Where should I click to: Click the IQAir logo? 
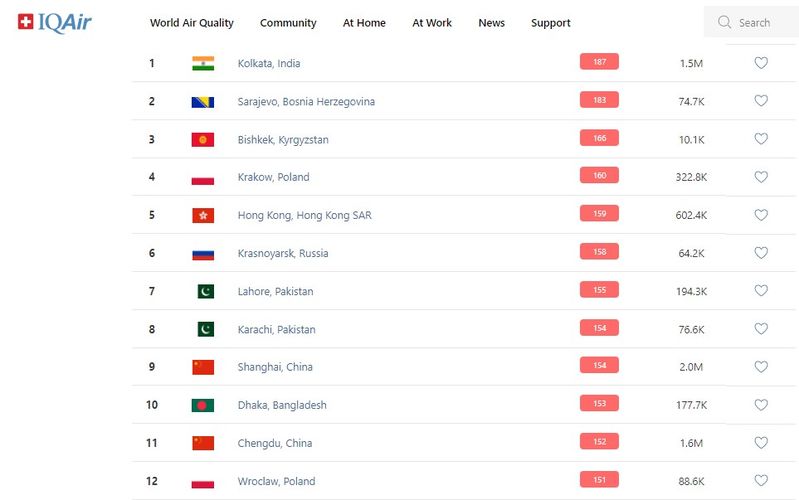click(x=54, y=22)
